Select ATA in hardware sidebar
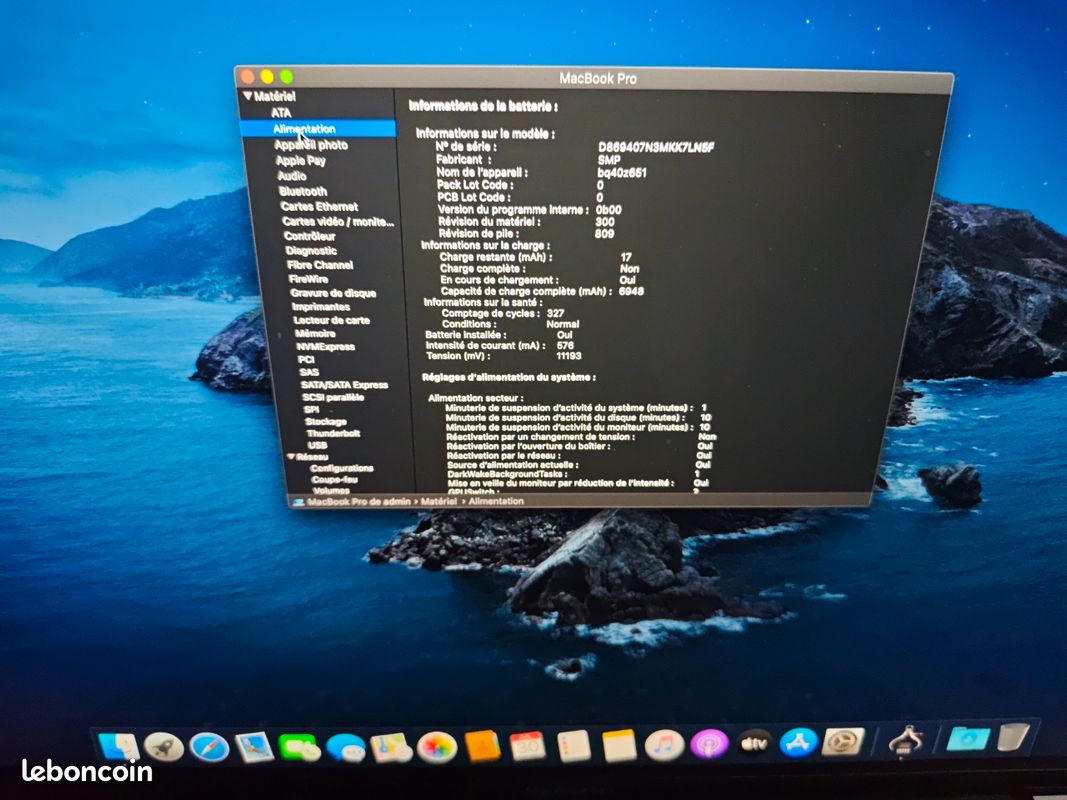Viewport: 1067px width, 800px height. click(281, 113)
